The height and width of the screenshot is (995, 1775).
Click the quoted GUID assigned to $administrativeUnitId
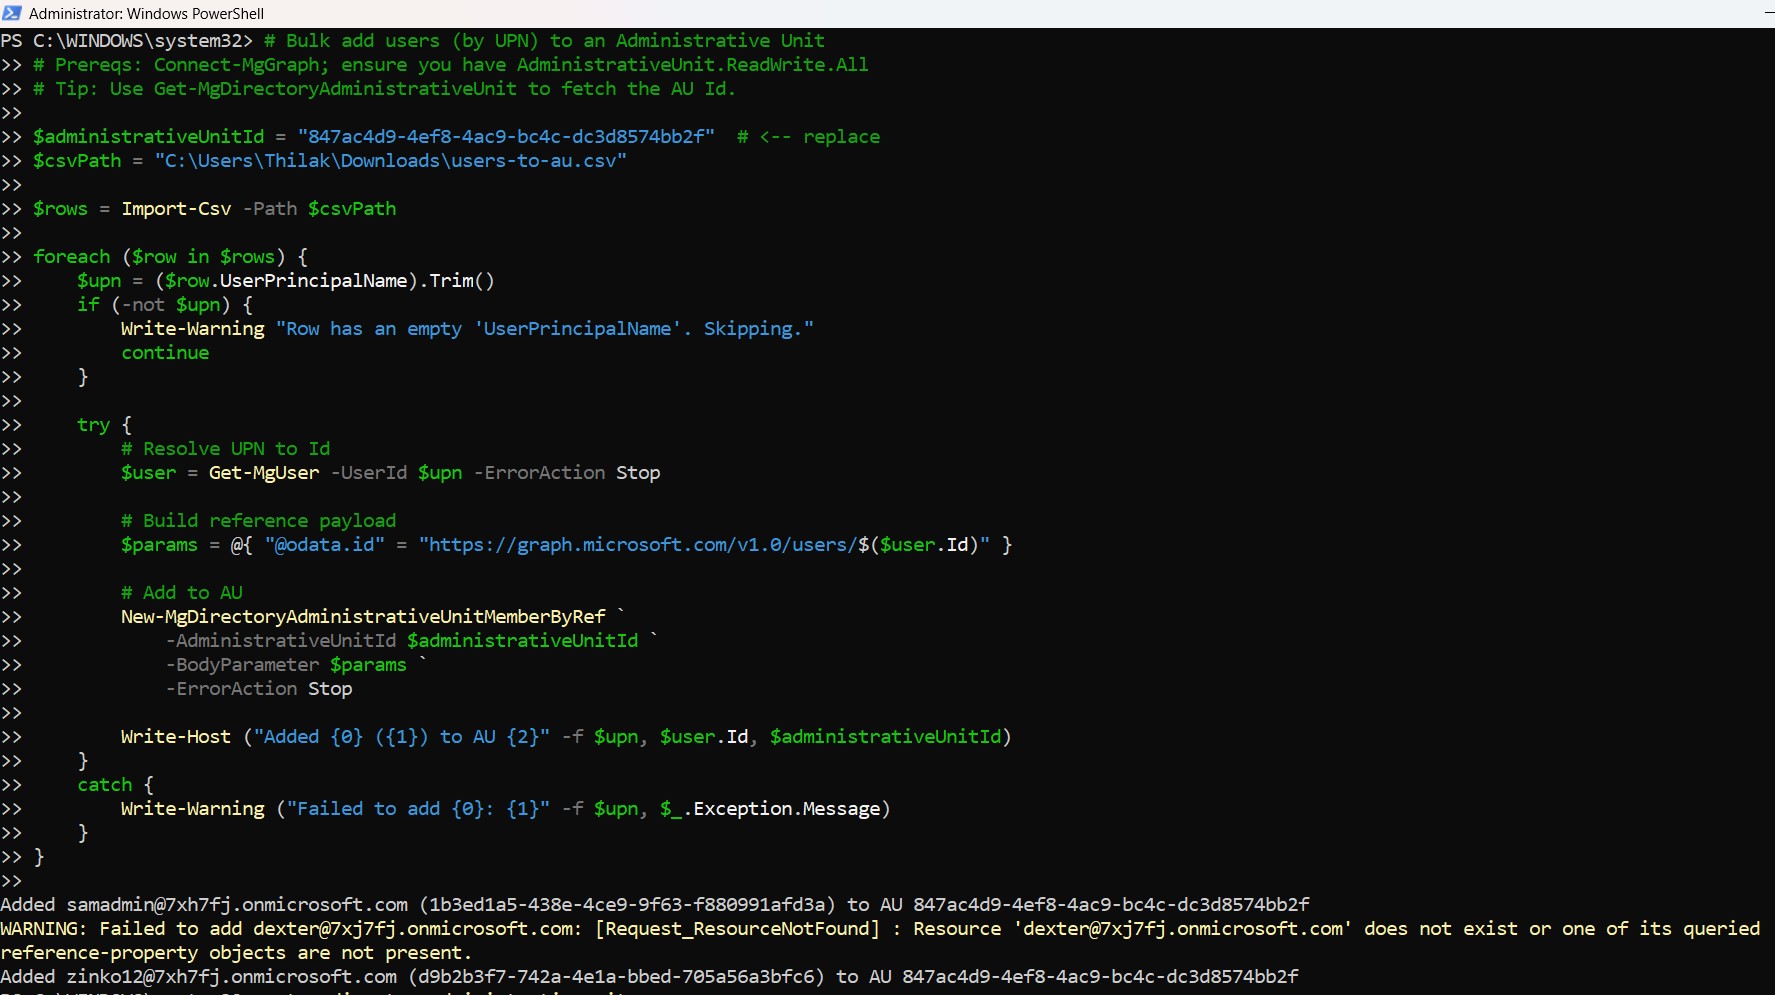pos(506,137)
